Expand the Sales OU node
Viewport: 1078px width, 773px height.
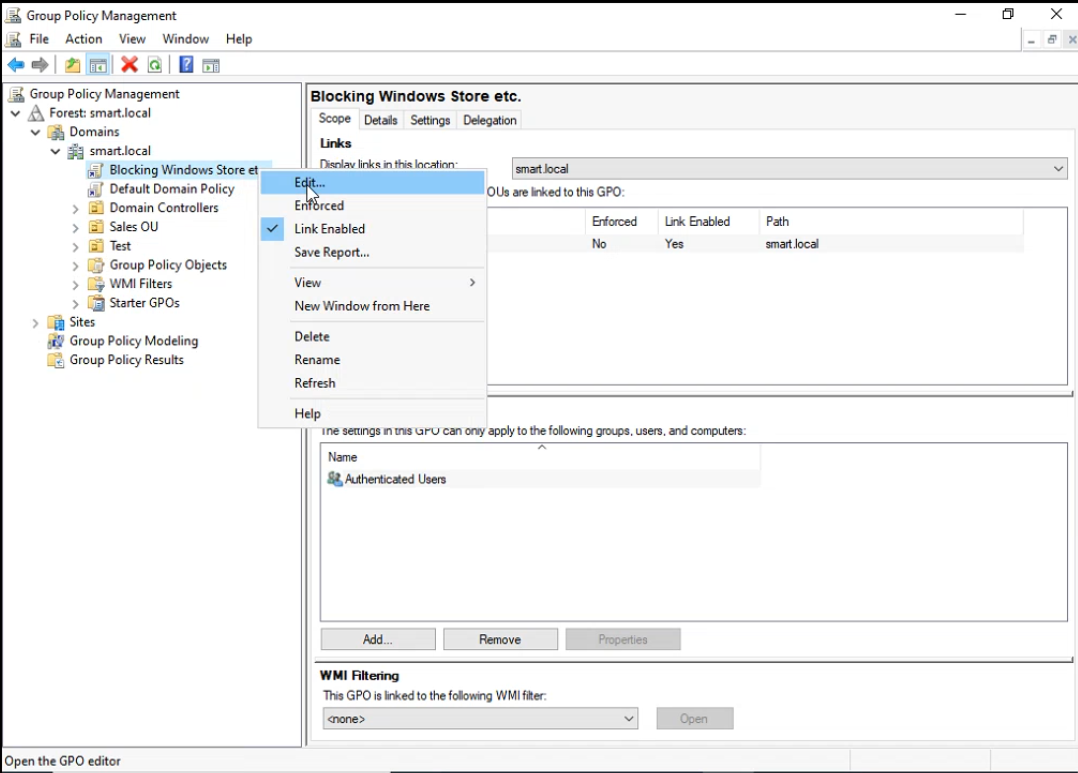tap(76, 228)
